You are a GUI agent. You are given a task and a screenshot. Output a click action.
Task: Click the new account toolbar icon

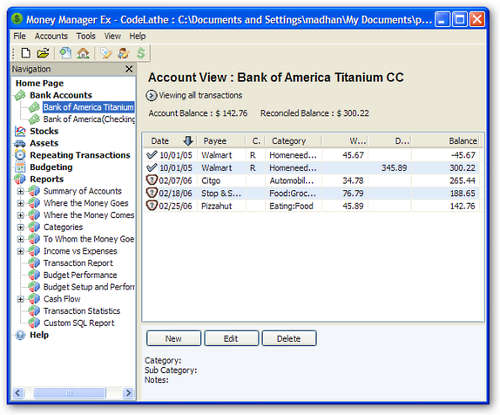tap(66, 53)
